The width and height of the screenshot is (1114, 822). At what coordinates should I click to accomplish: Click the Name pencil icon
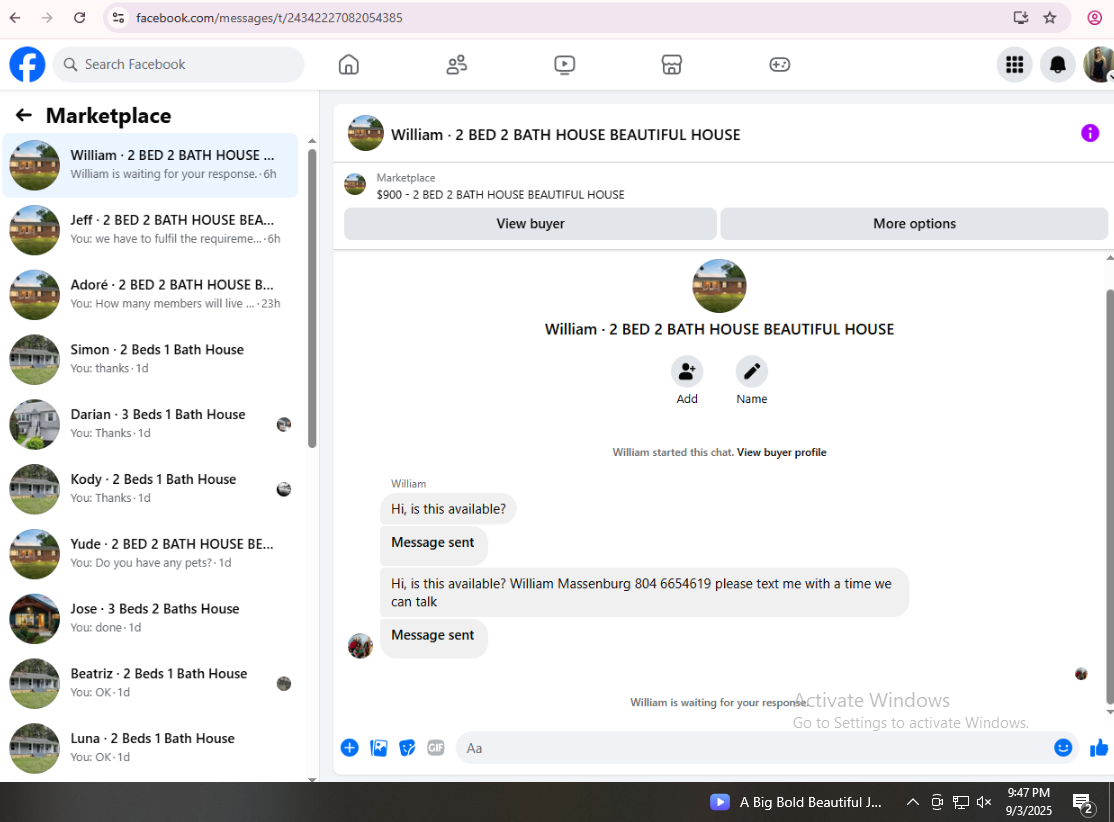[752, 372]
